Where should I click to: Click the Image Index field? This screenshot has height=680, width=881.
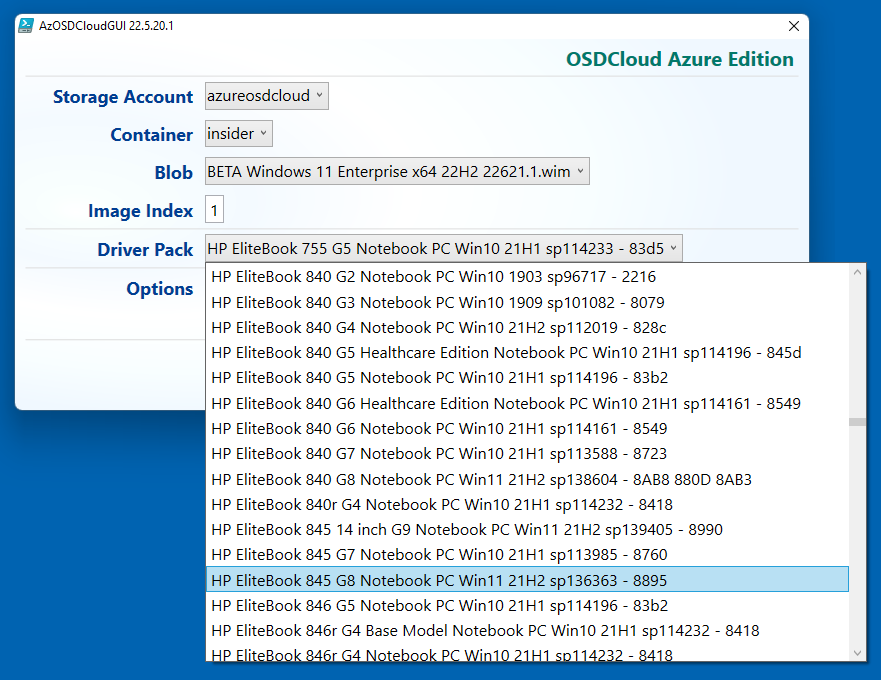(x=214, y=210)
